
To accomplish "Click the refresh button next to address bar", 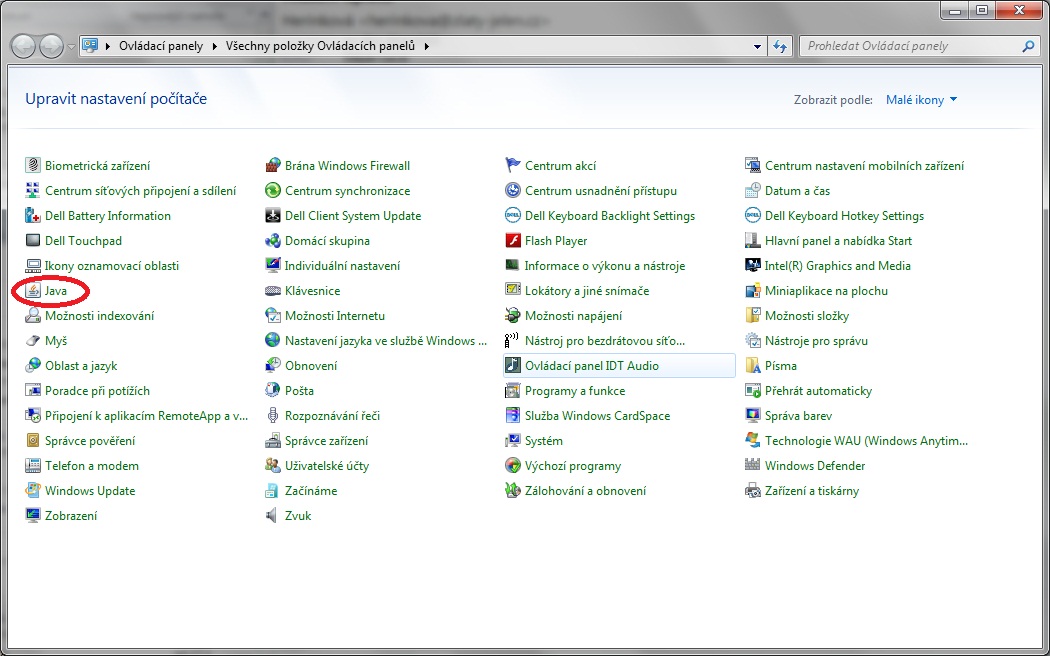I will click(781, 46).
